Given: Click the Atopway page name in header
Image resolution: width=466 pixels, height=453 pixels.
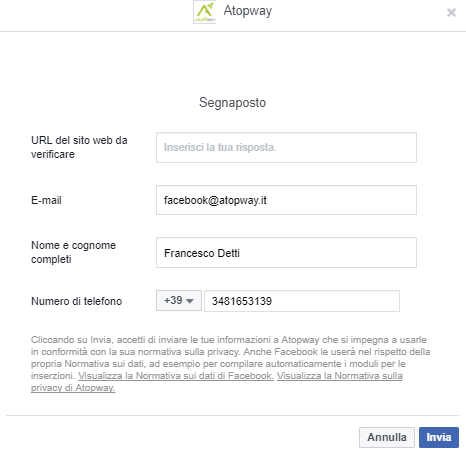Looking at the screenshot, I should point(248,11).
